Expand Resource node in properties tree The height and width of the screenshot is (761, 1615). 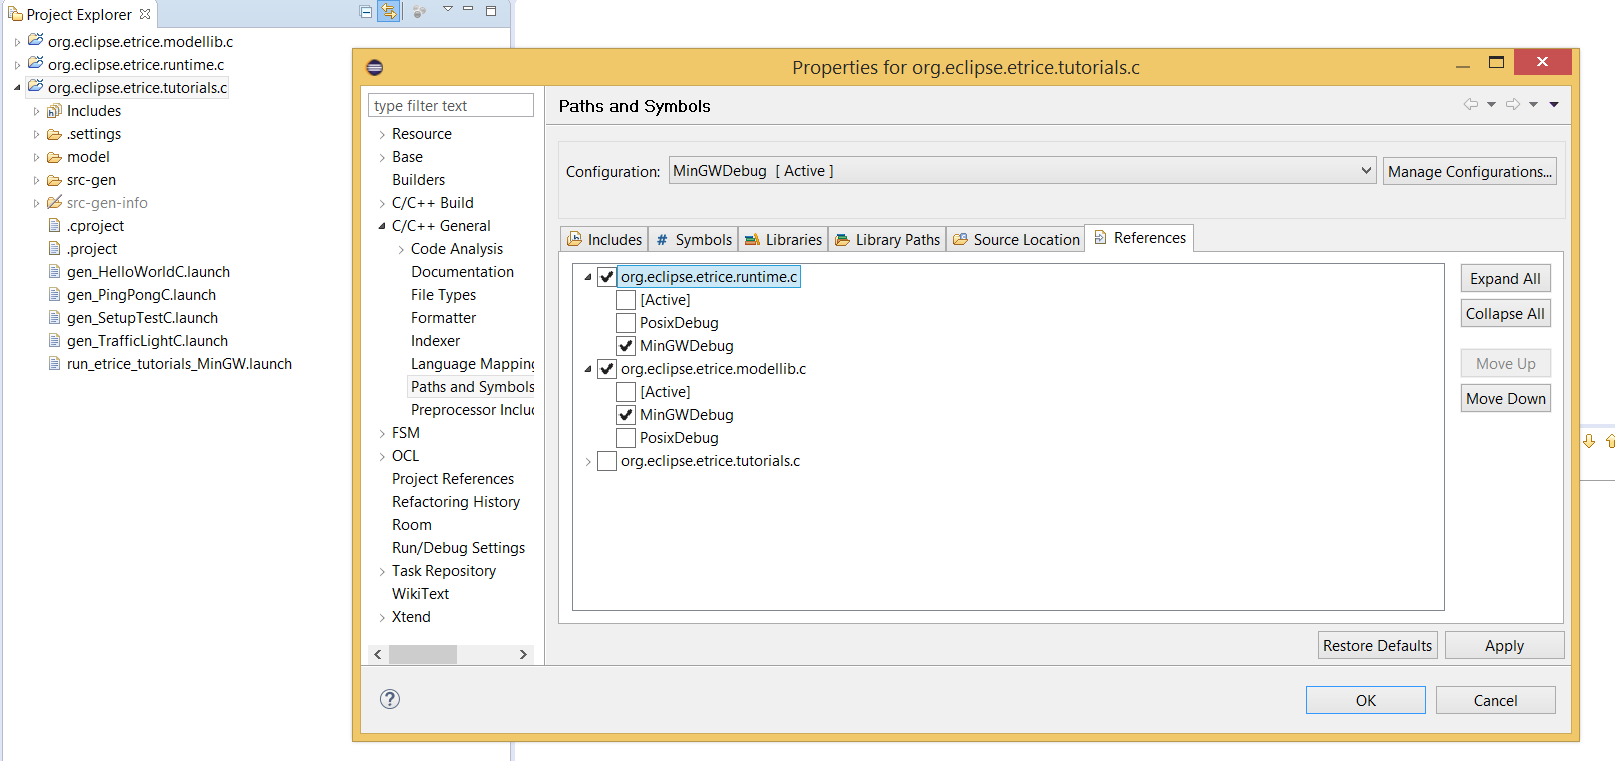click(x=382, y=134)
